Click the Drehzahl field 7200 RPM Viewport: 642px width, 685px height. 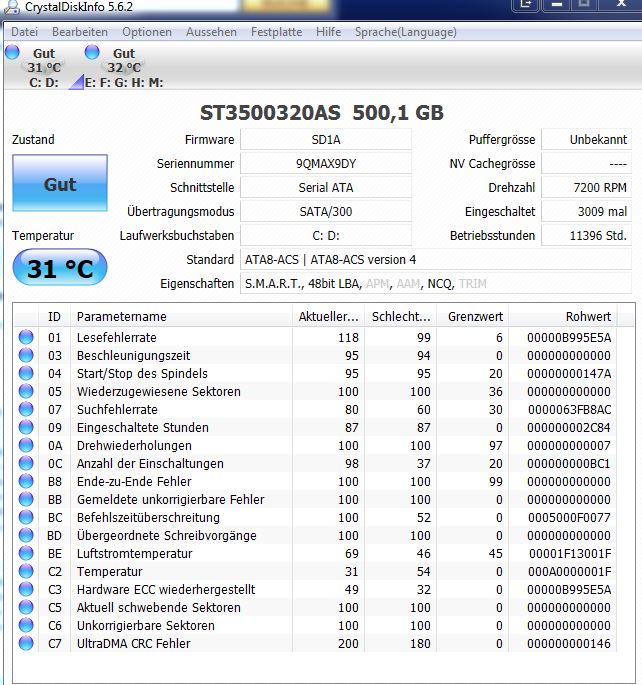coord(587,187)
